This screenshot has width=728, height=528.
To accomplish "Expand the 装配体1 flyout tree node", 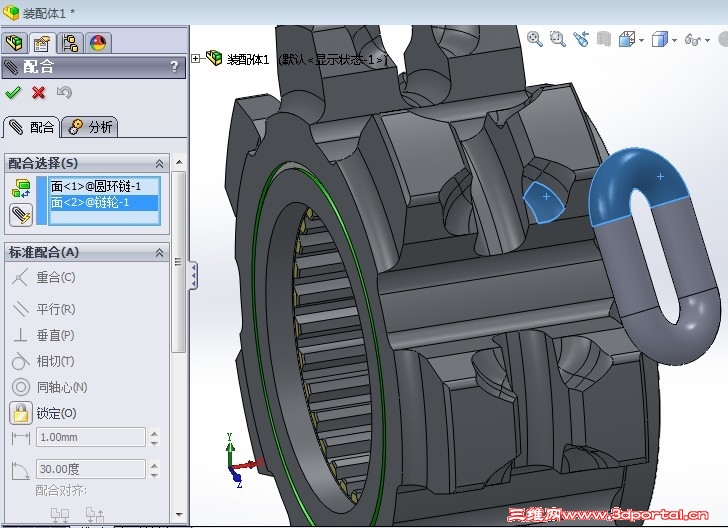I will pos(196,59).
